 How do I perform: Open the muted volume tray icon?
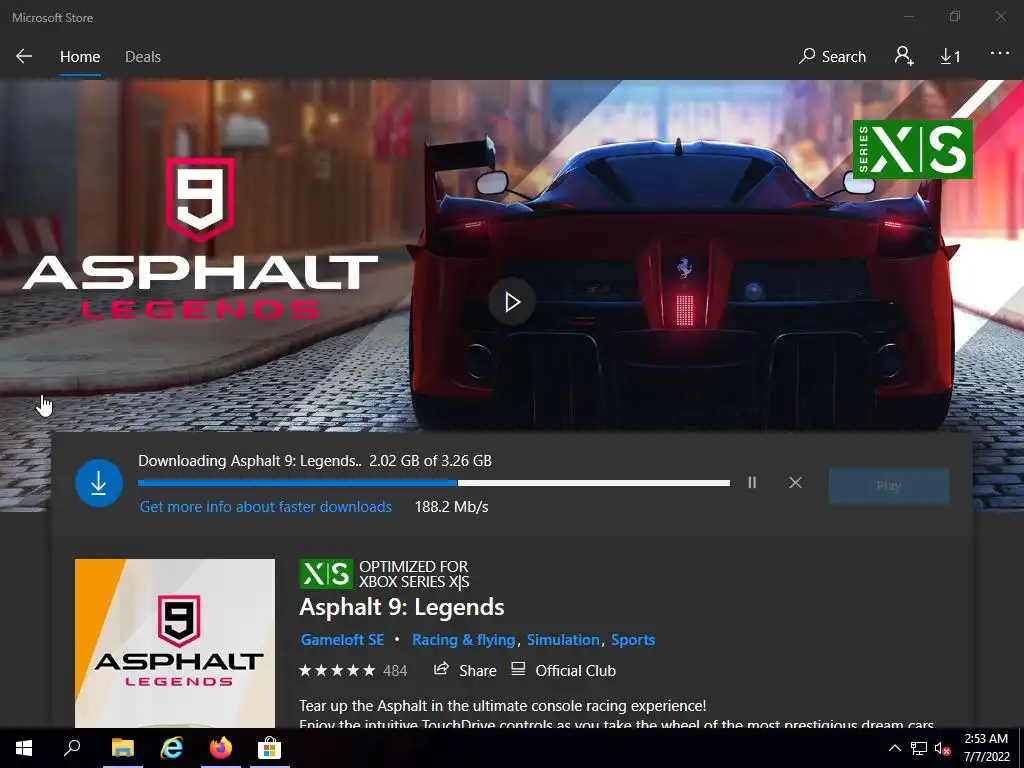942,748
